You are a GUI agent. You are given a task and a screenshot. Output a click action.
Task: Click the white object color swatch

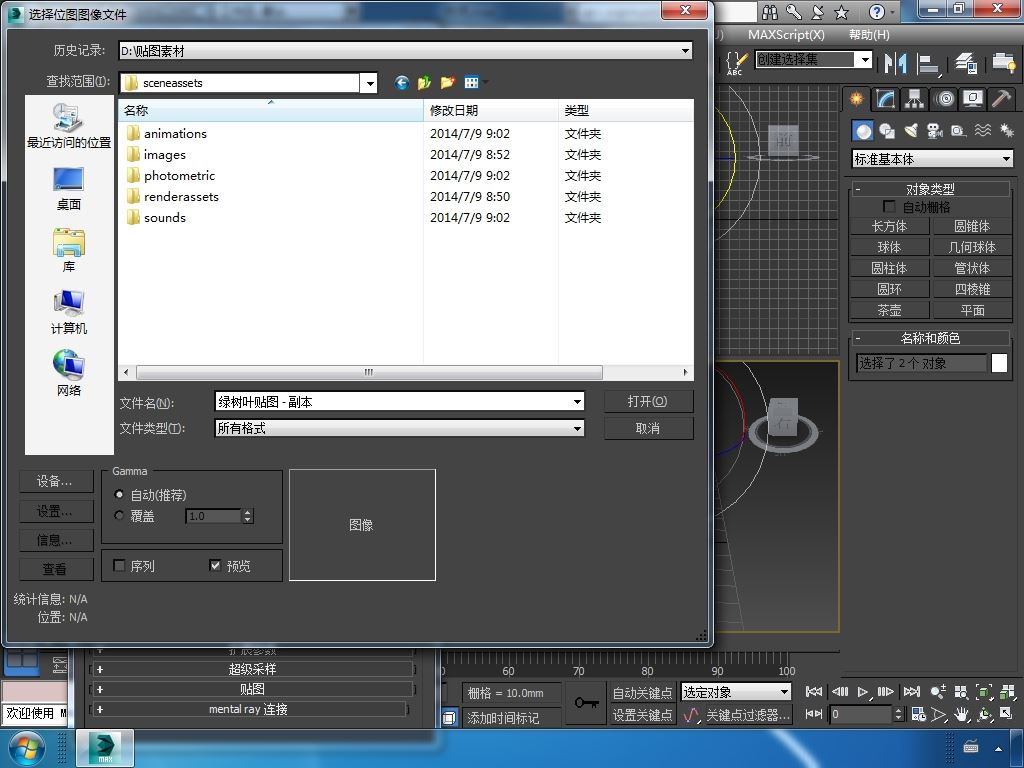pyautogui.click(x=999, y=363)
